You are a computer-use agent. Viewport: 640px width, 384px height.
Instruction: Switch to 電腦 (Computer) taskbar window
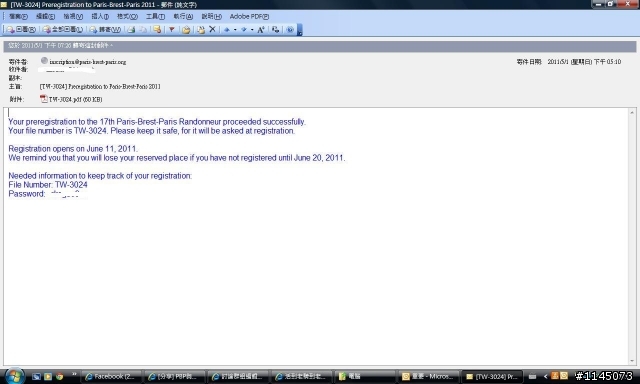point(364,376)
